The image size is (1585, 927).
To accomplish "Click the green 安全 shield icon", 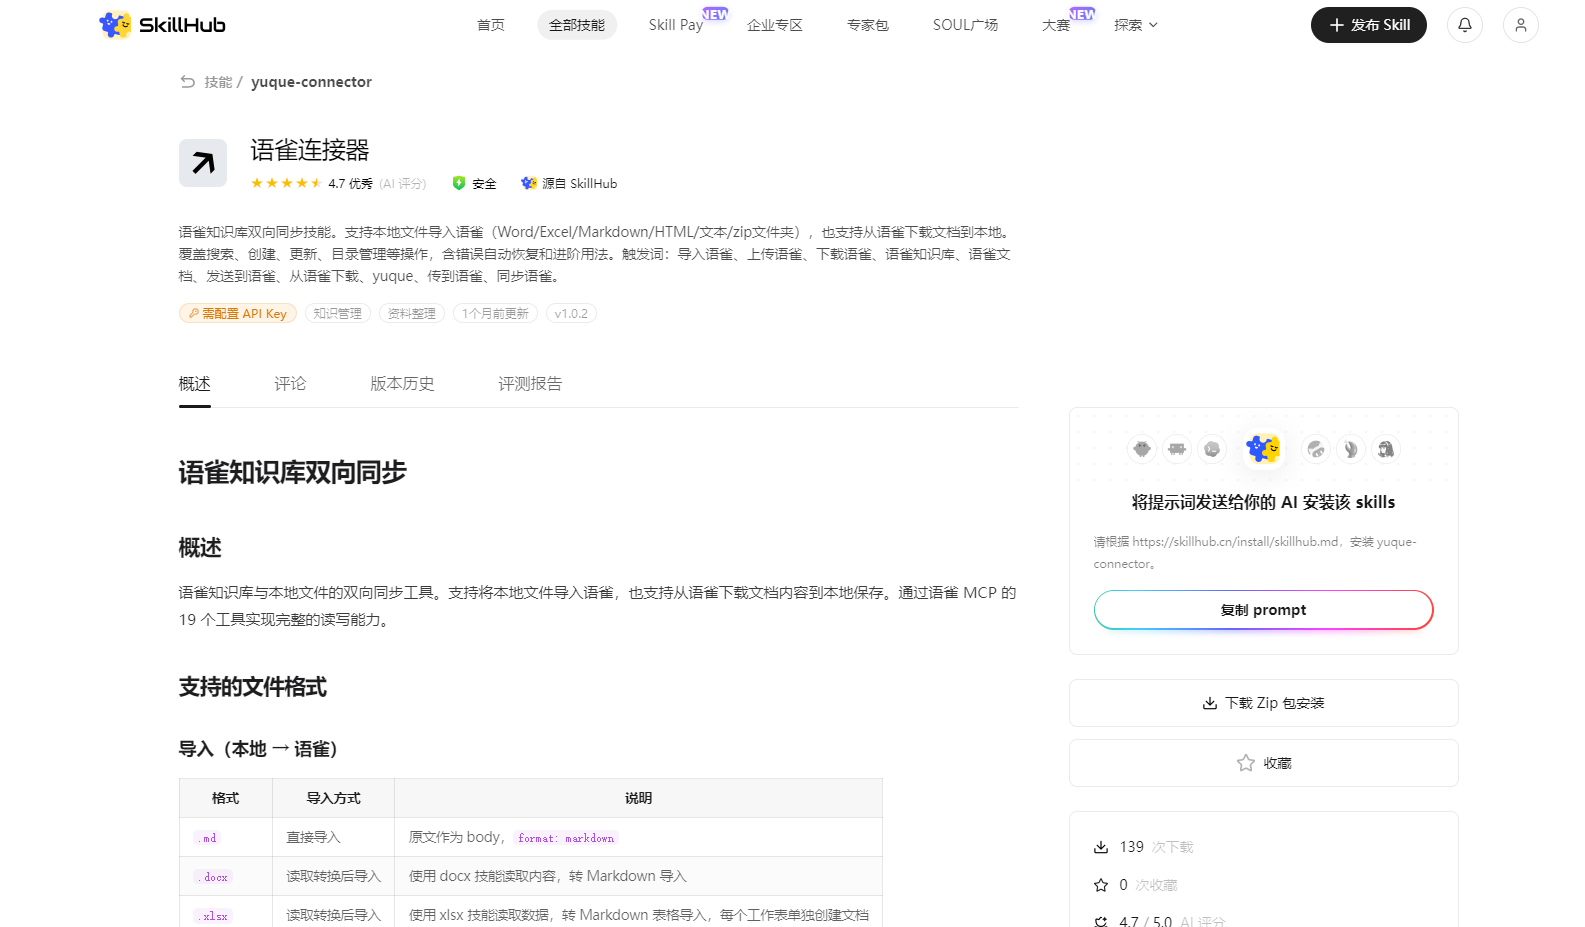I will pyautogui.click(x=459, y=183).
